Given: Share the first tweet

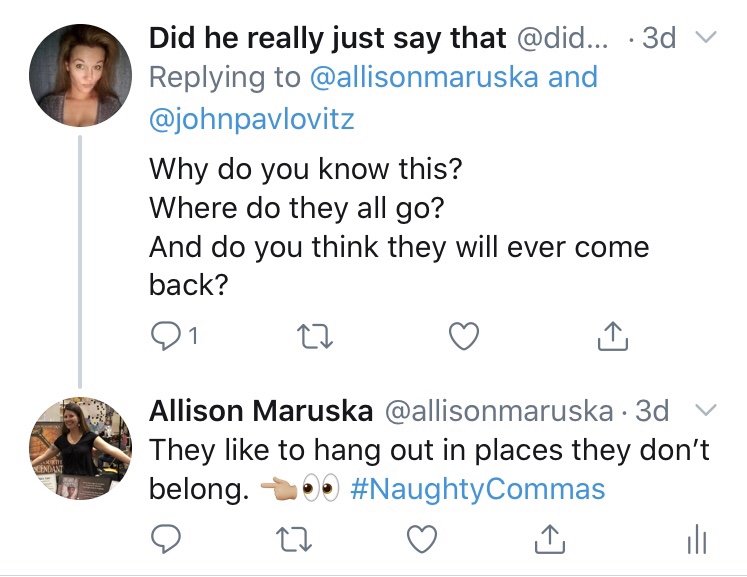Looking at the screenshot, I should 611,338.
